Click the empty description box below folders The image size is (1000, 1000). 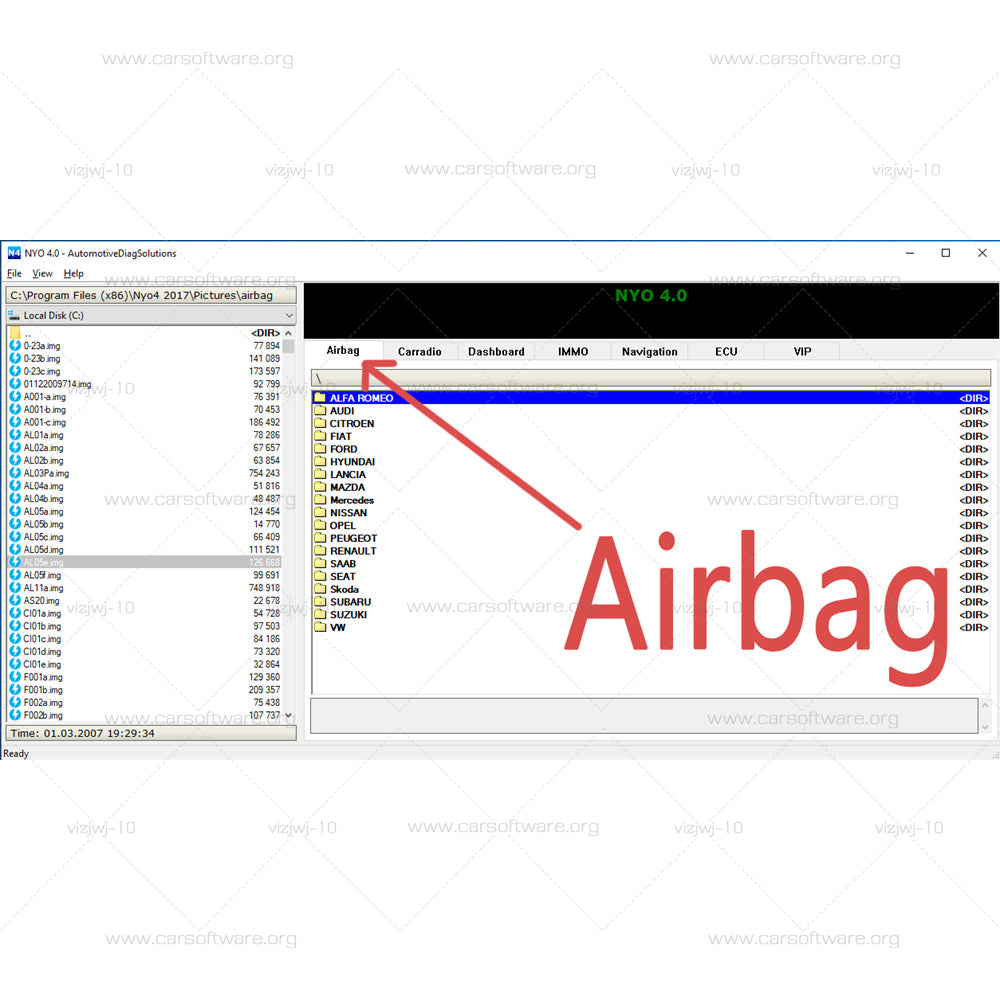(644, 716)
